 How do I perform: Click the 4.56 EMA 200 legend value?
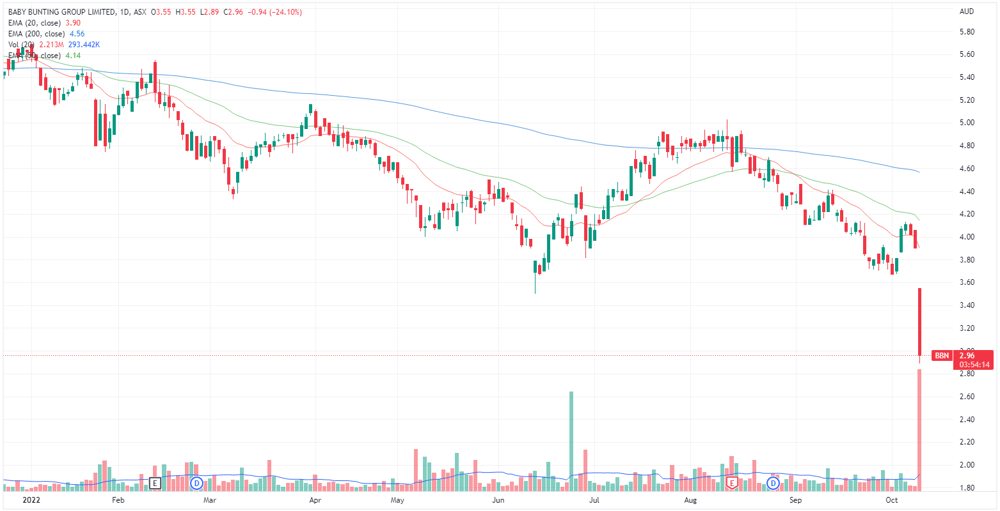75,34
